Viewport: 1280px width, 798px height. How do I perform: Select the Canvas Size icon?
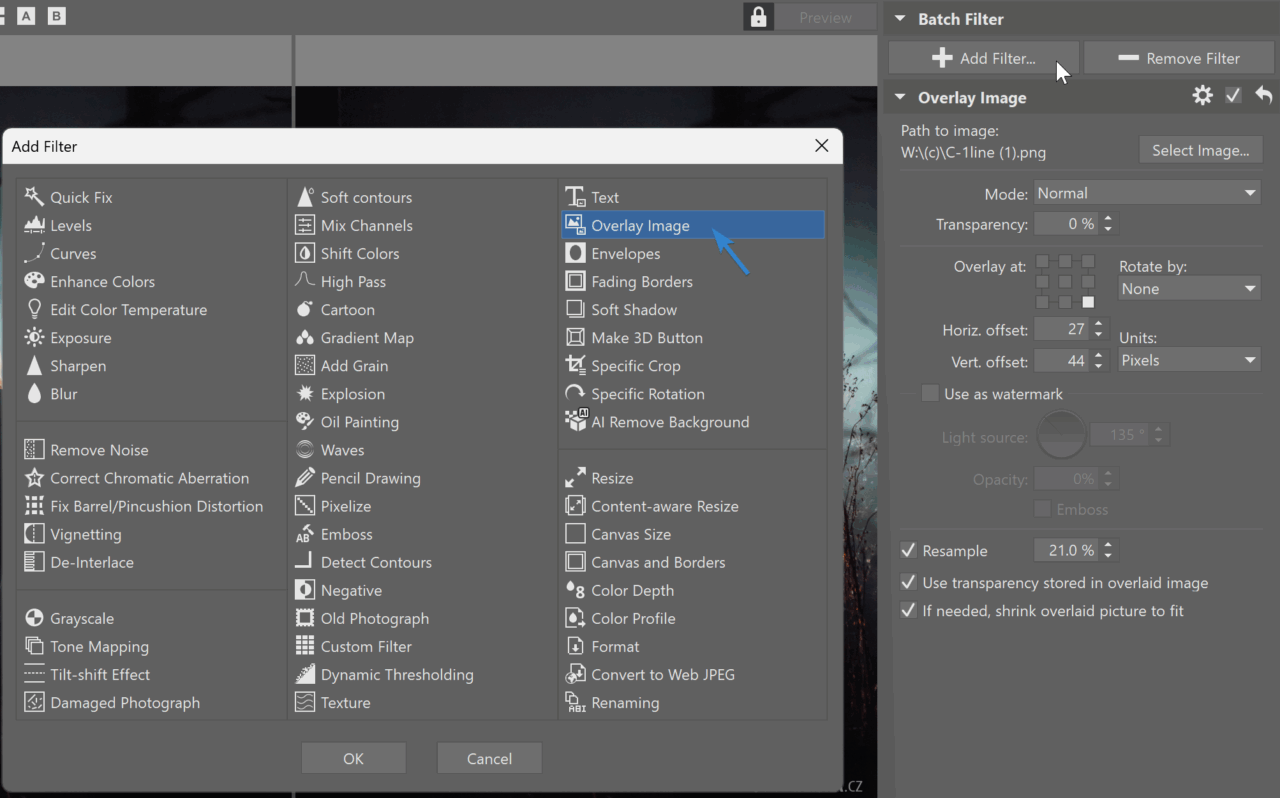click(575, 534)
